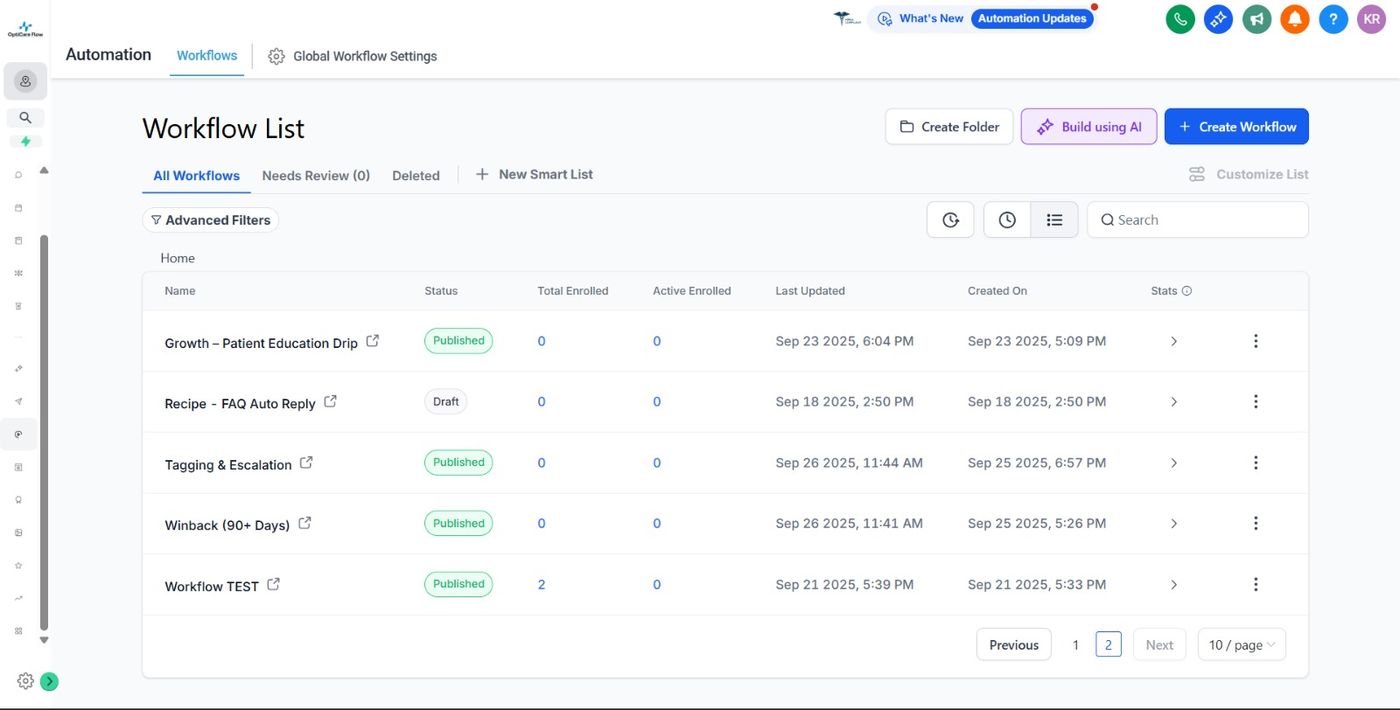The image size is (1400, 710).
Task: Switch to the Deleted tab
Action: tap(416, 175)
